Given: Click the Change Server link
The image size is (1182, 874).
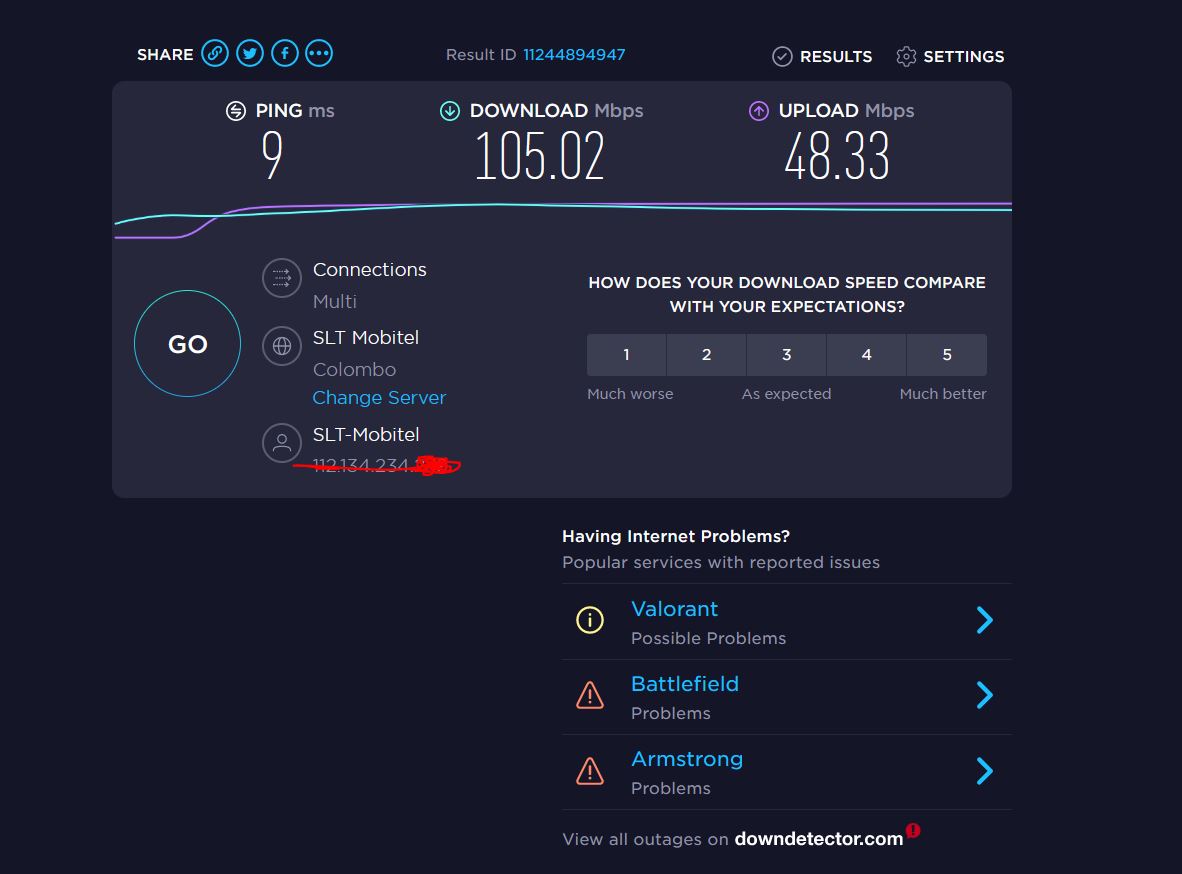Looking at the screenshot, I should coord(379,397).
